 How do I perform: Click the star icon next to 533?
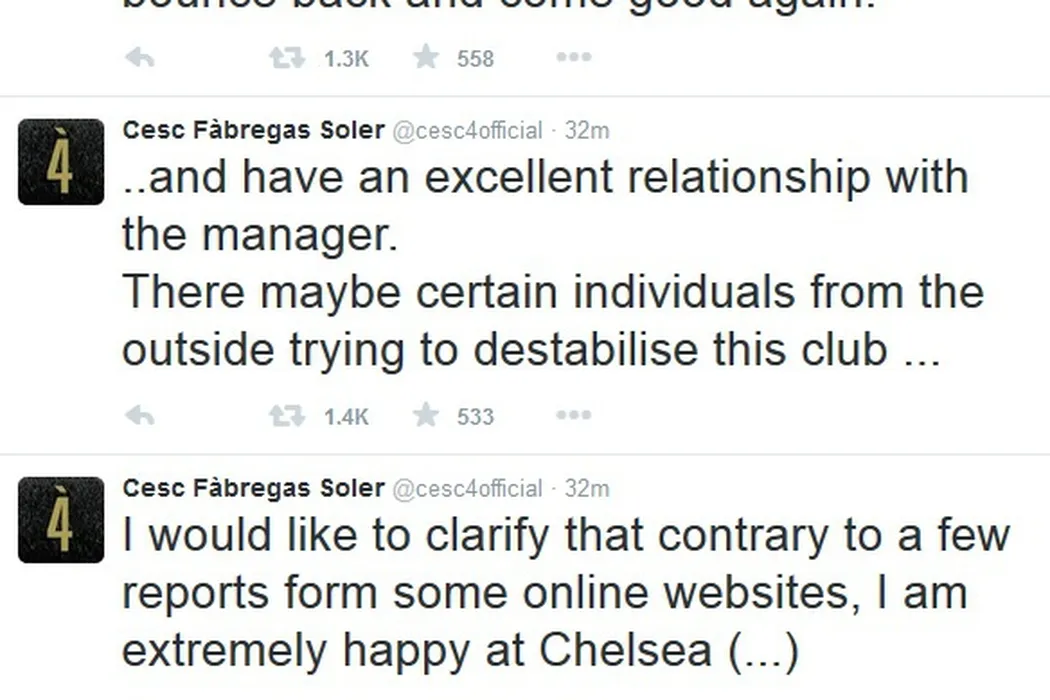tap(426, 416)
